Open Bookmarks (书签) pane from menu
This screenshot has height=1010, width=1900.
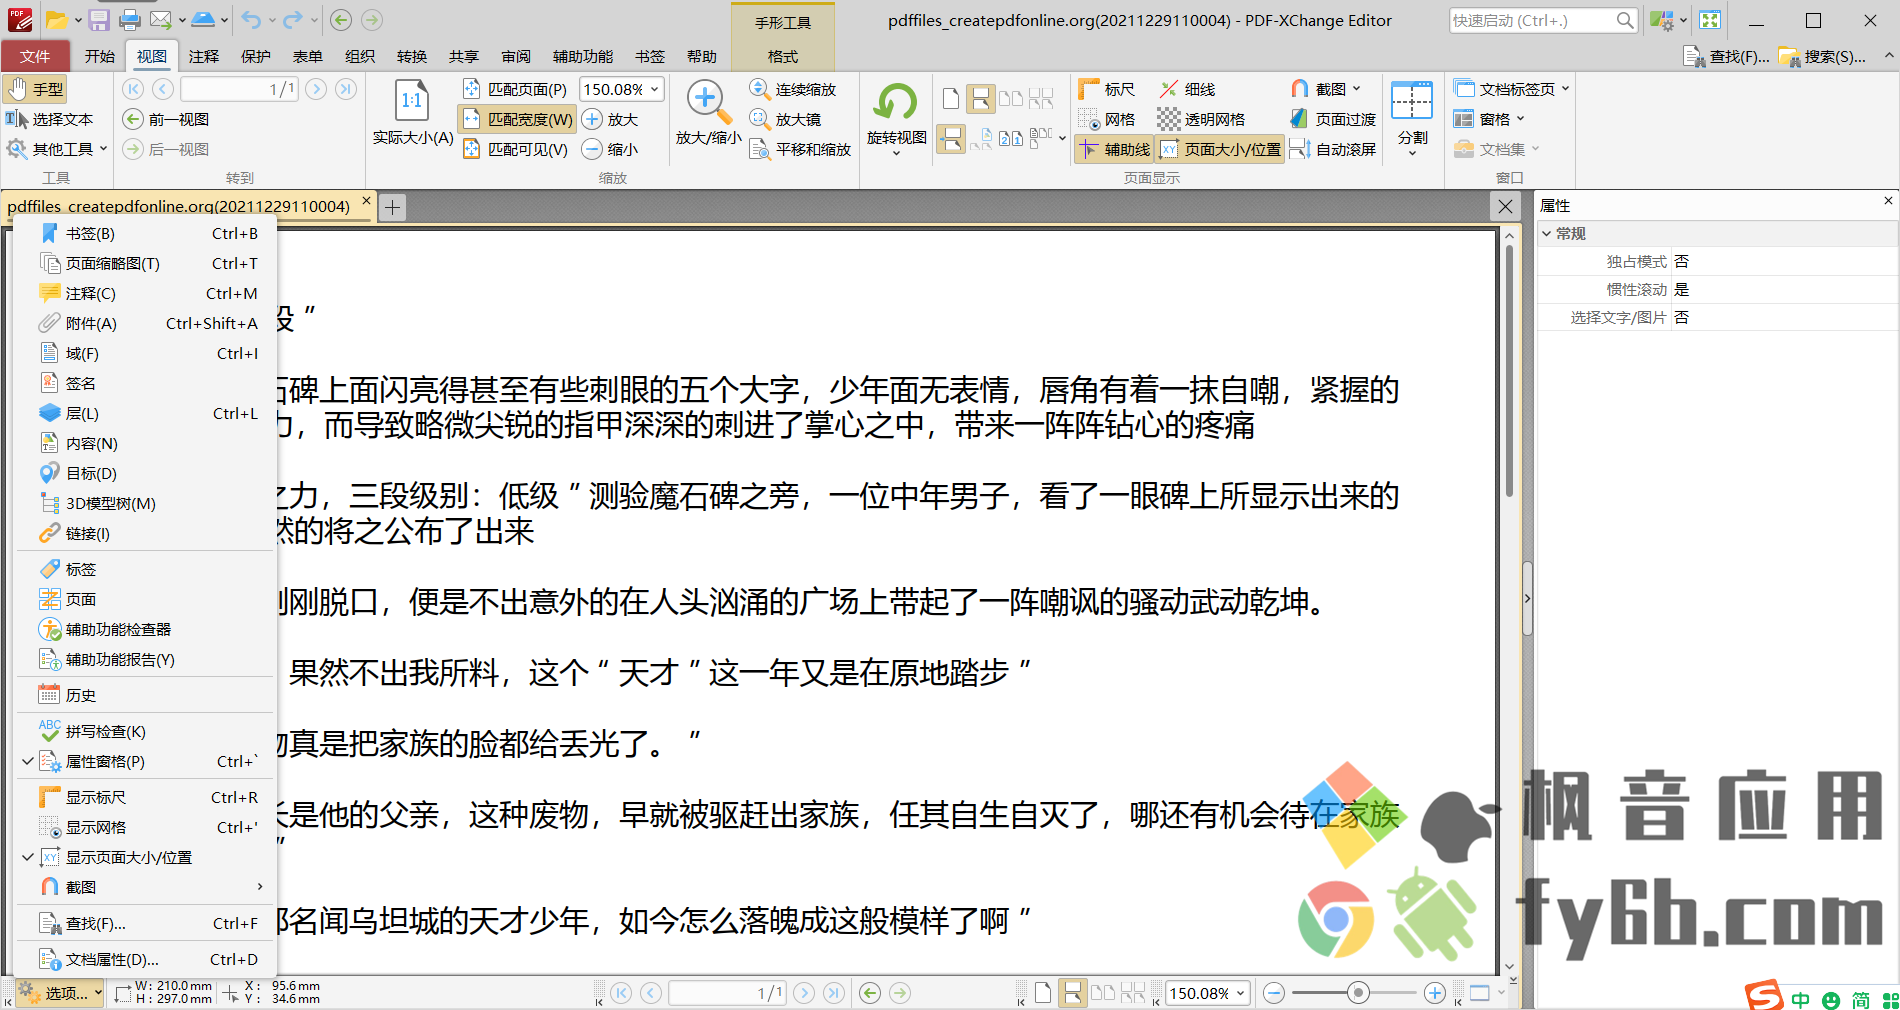[x=148, y=233]
